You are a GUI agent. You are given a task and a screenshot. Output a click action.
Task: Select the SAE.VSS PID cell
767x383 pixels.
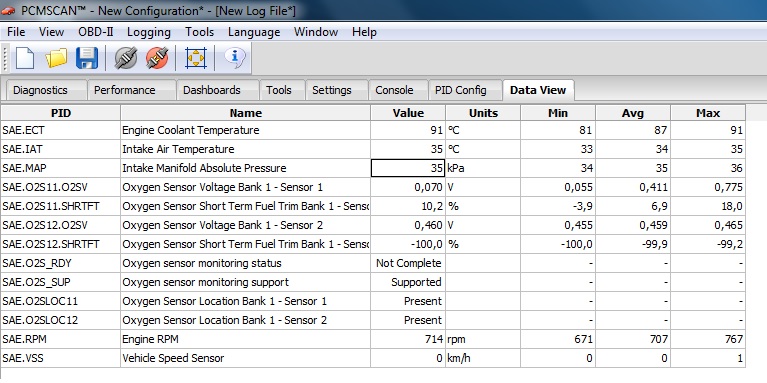click(x=61, y=358)
